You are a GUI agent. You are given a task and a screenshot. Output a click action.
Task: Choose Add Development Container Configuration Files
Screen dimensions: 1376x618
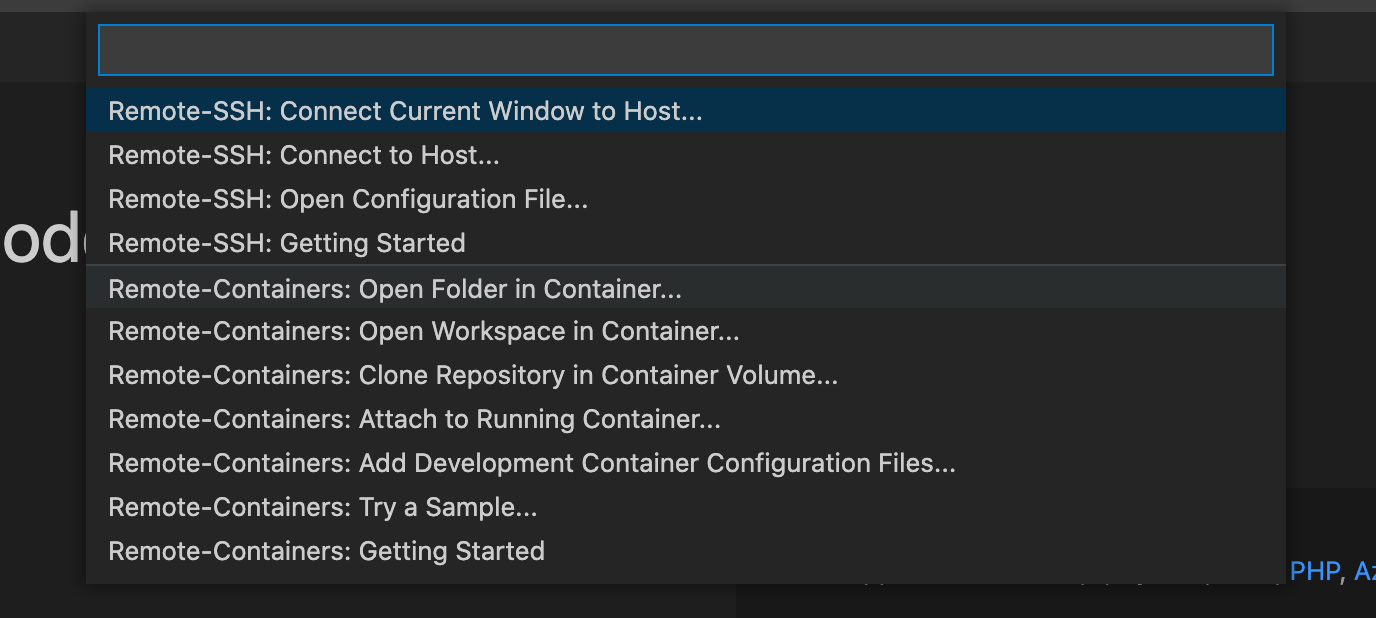(x=532, y=463)
